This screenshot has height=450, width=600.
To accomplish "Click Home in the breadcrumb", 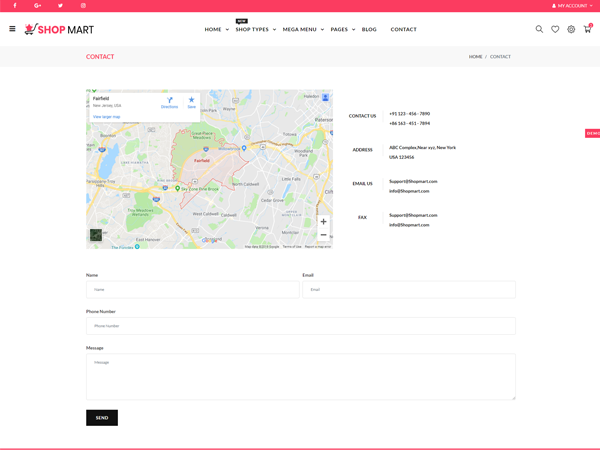I will coord(475,57).
